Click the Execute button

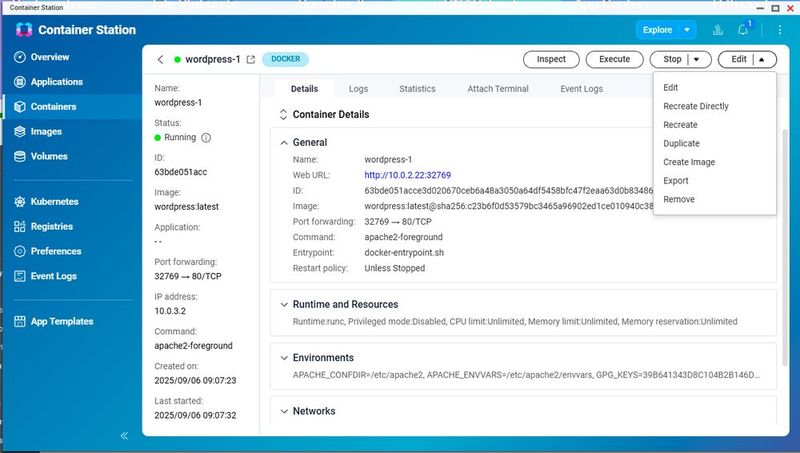pos(614,60)
